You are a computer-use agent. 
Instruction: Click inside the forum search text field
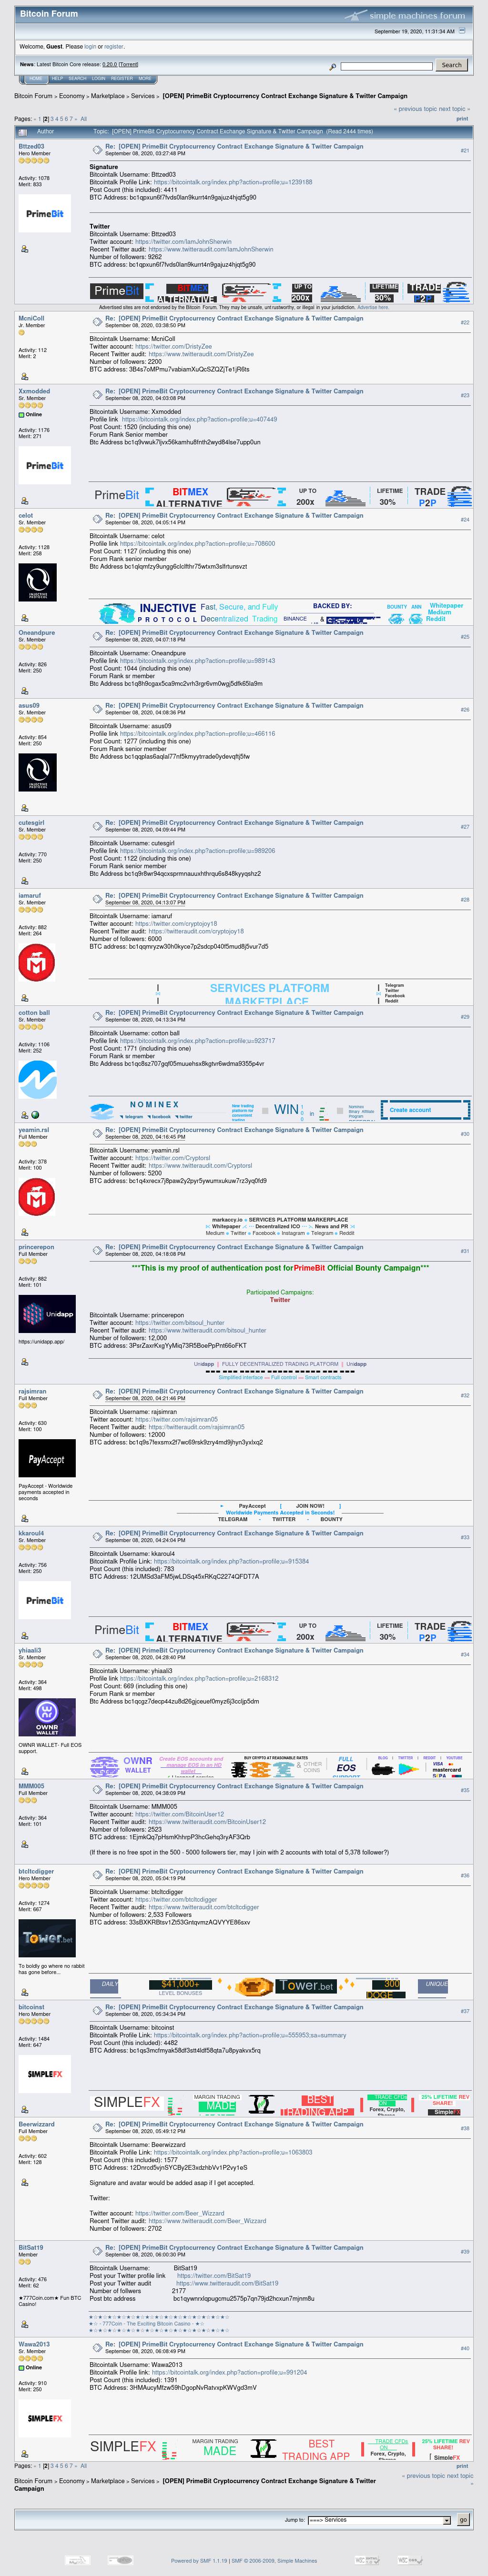coord(386,66)
